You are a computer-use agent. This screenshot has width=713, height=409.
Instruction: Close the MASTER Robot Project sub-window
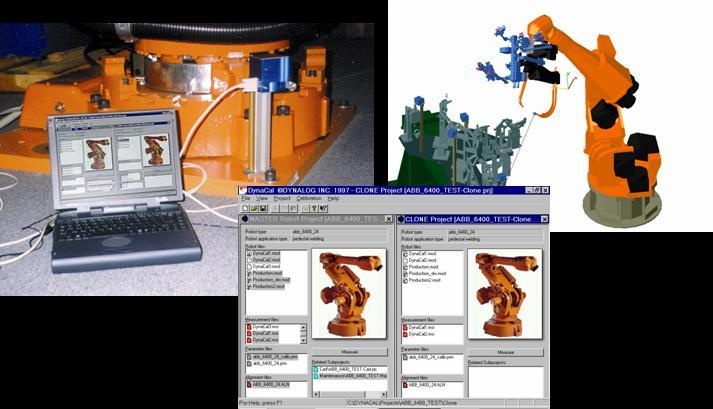tap(388, 218)
